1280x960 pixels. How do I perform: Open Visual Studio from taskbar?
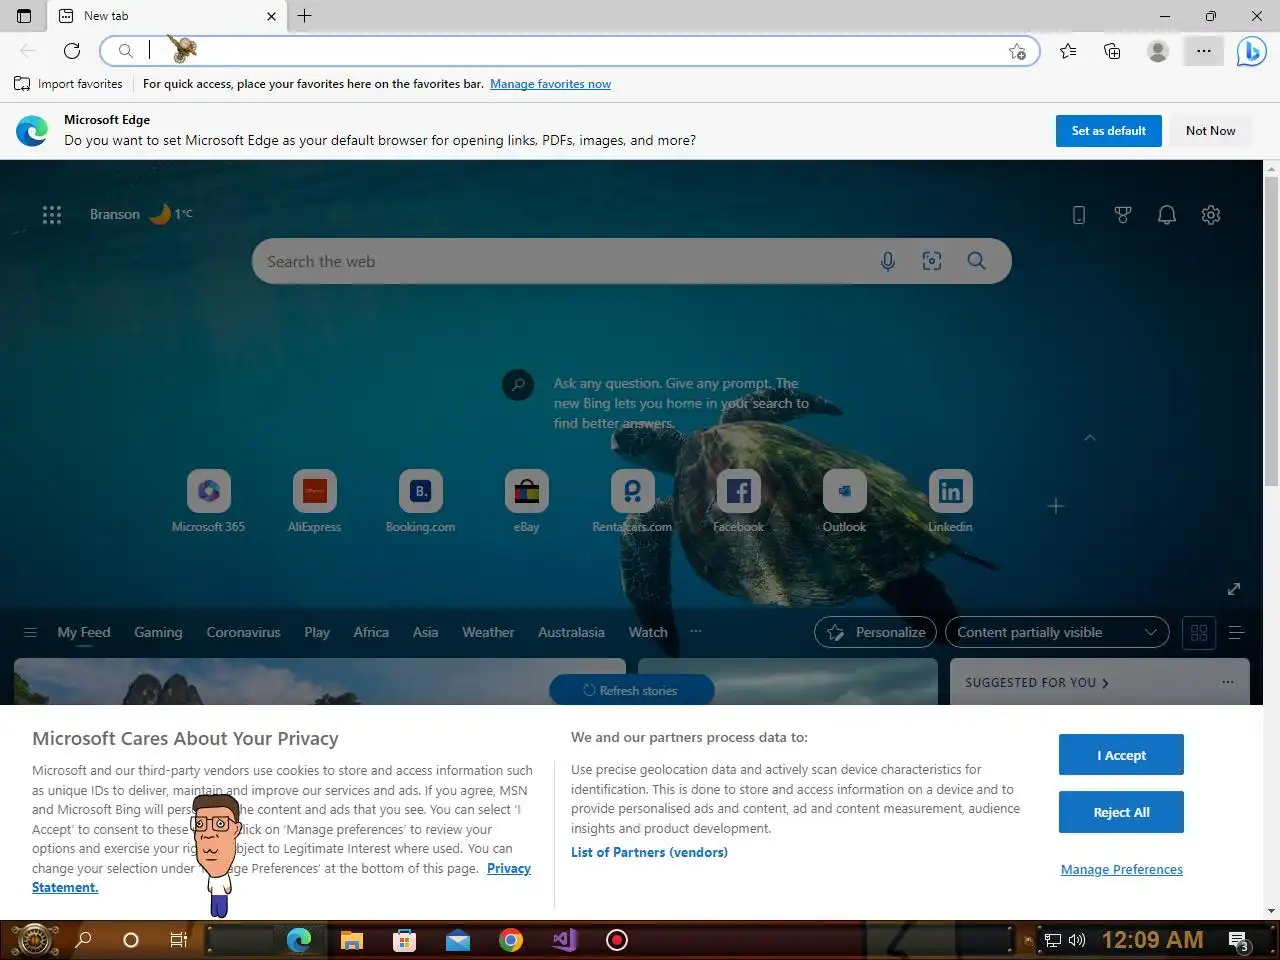point(564,940)
